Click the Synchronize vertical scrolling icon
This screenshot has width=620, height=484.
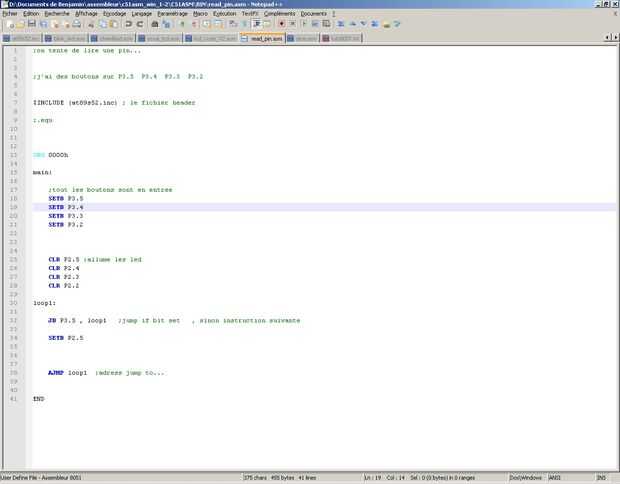(x=207, y=24)
